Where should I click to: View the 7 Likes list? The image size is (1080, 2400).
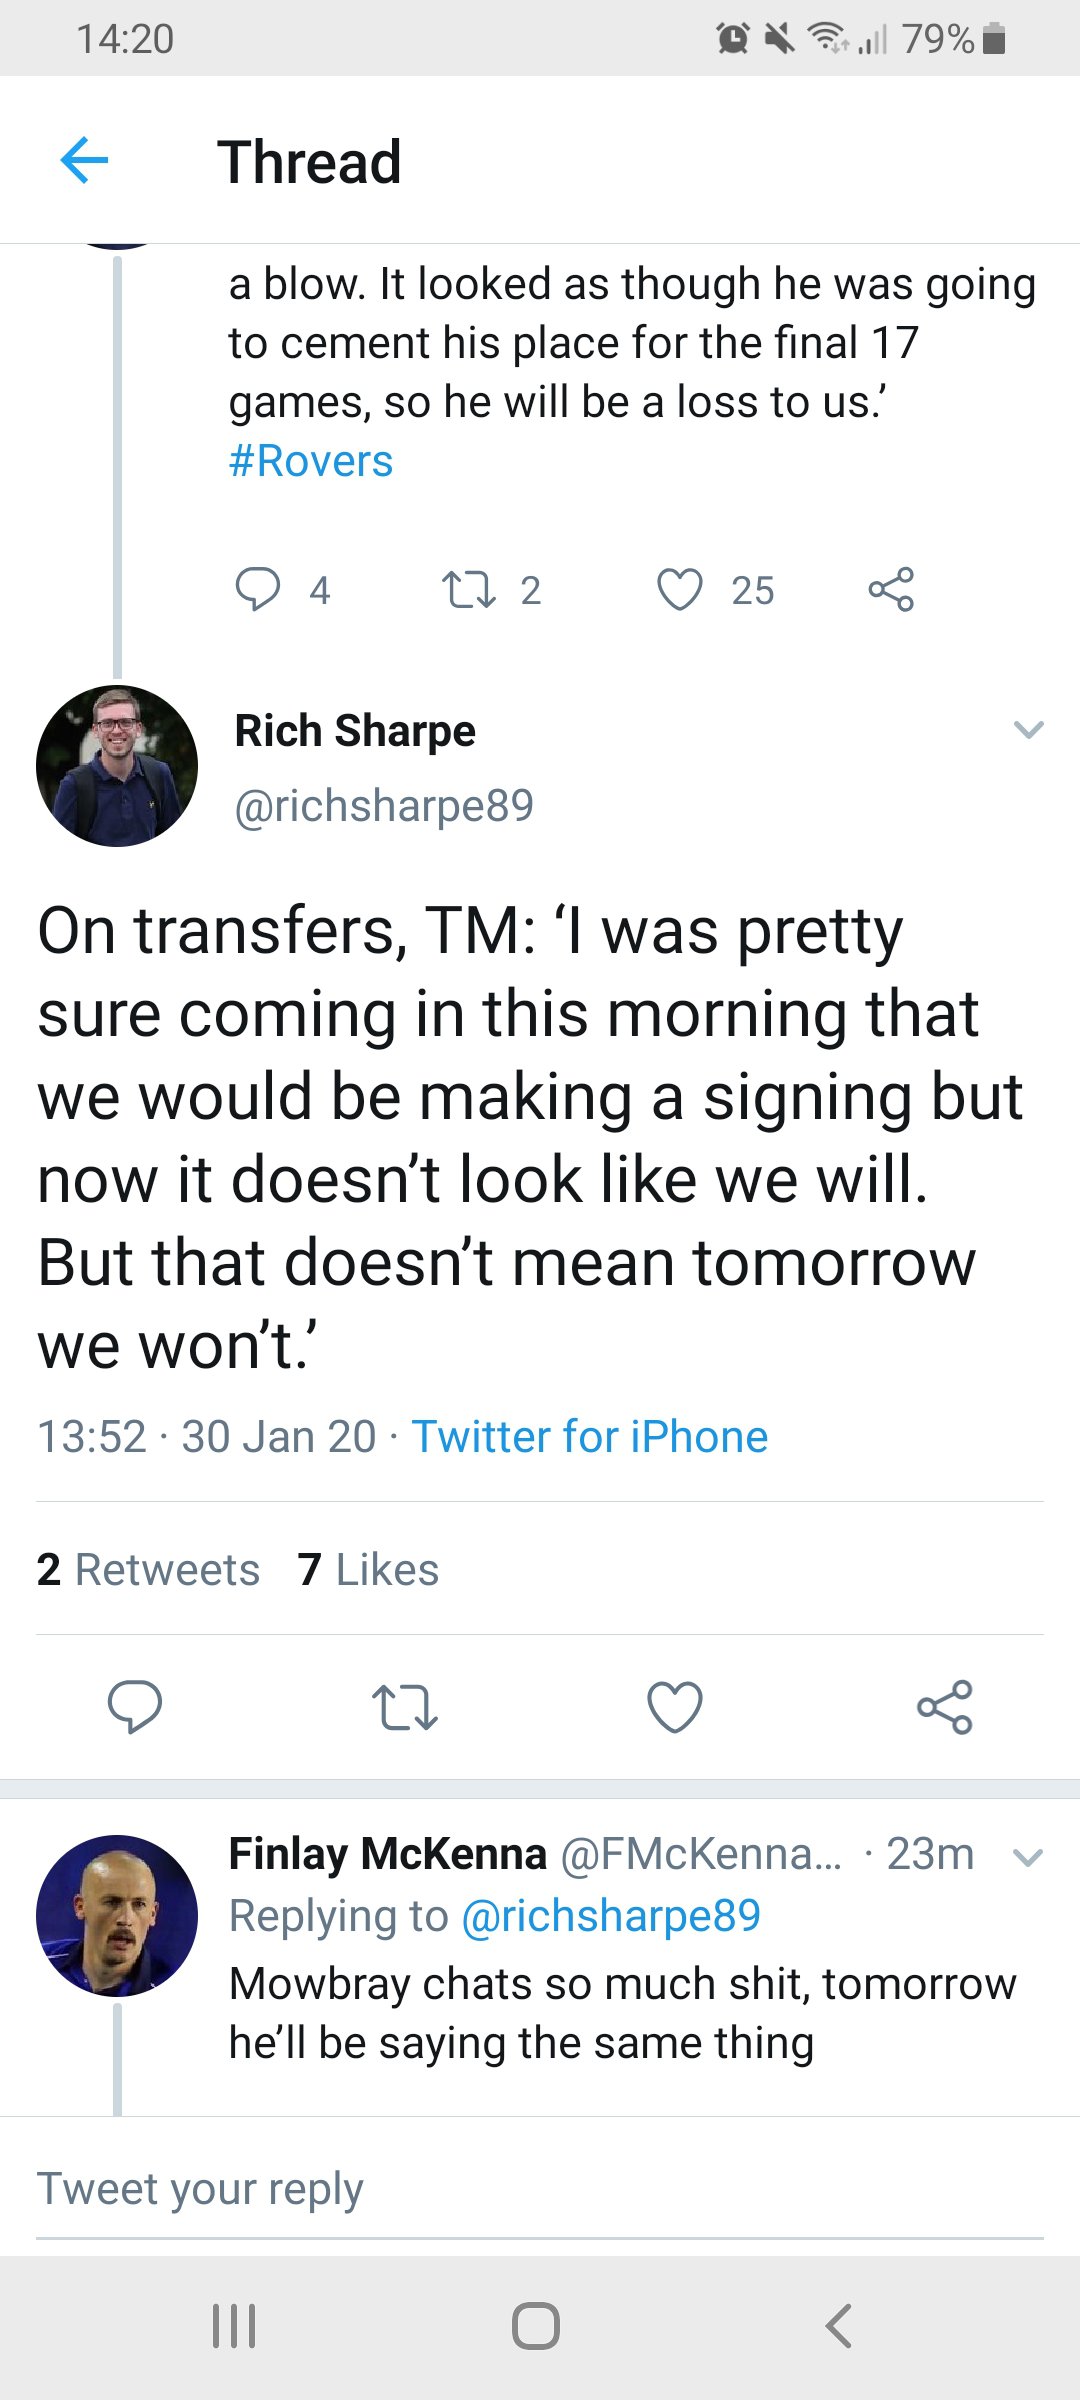point(368,1569)
